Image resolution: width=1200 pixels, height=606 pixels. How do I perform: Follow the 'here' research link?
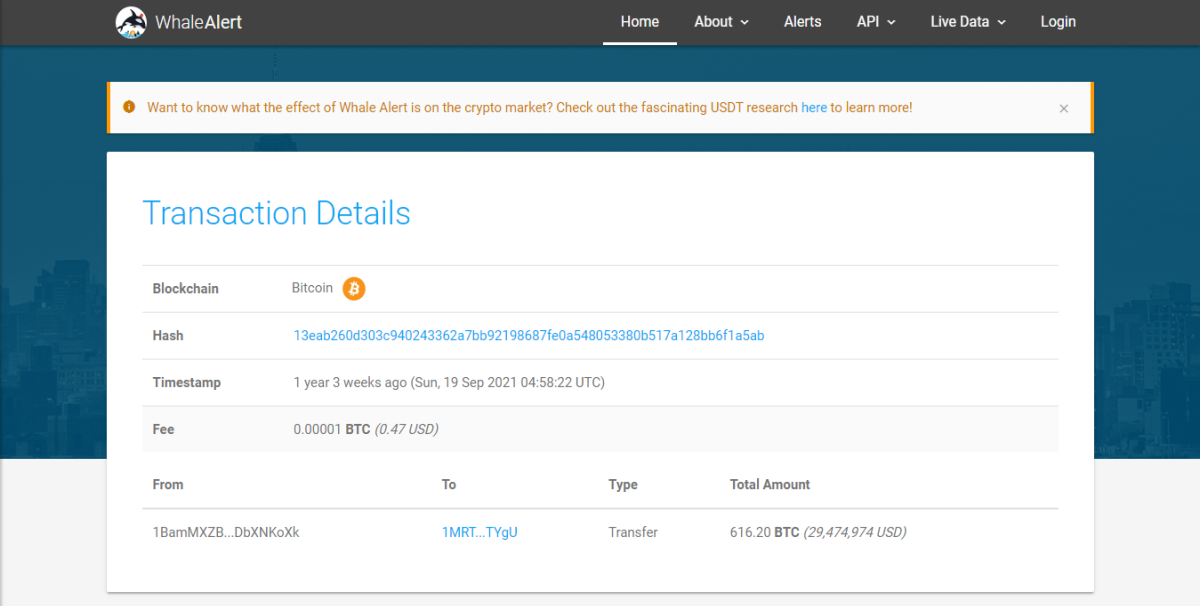[x=814, y=107]
